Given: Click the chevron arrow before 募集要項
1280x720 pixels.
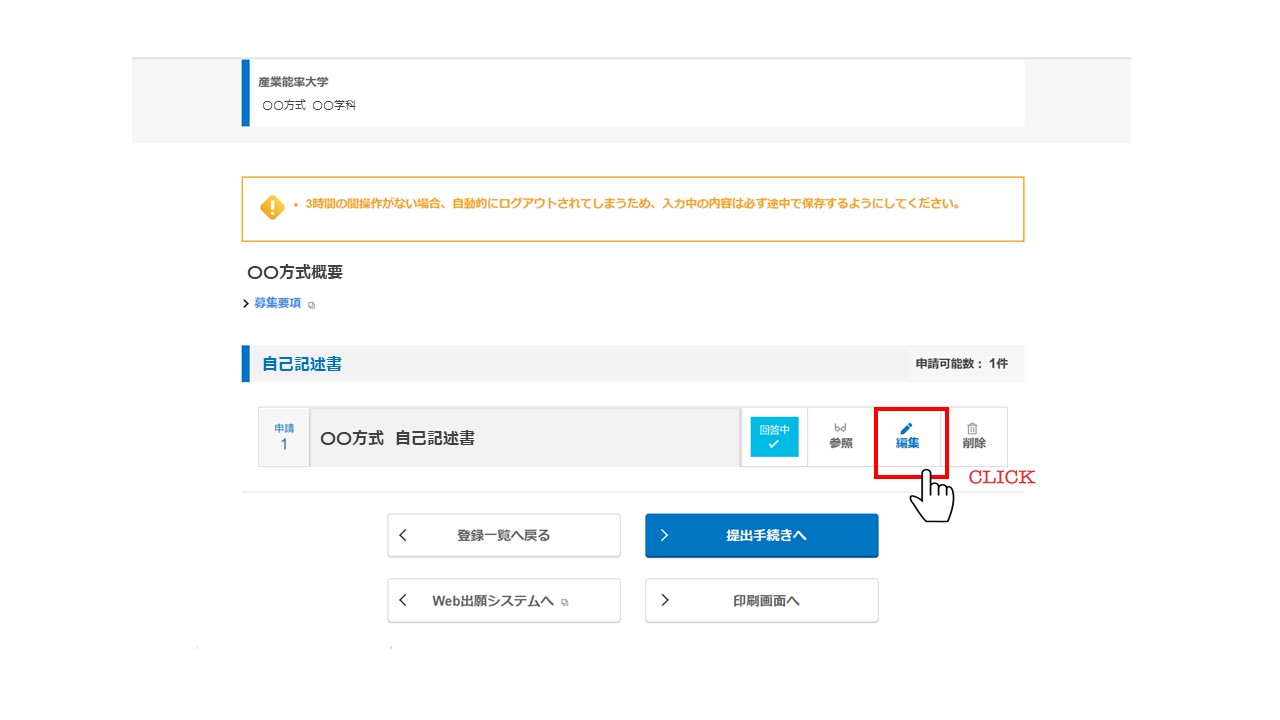Looking at the screenshot, I should (247, 304).
